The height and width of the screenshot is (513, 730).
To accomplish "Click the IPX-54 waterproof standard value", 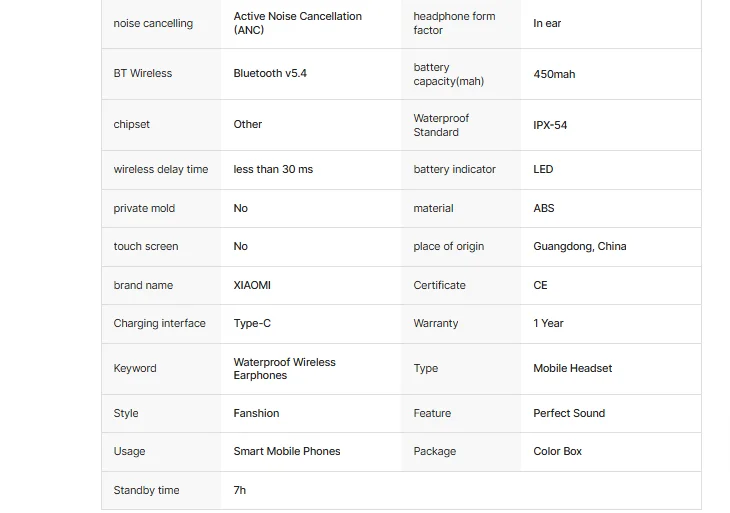I will (550, 125).
